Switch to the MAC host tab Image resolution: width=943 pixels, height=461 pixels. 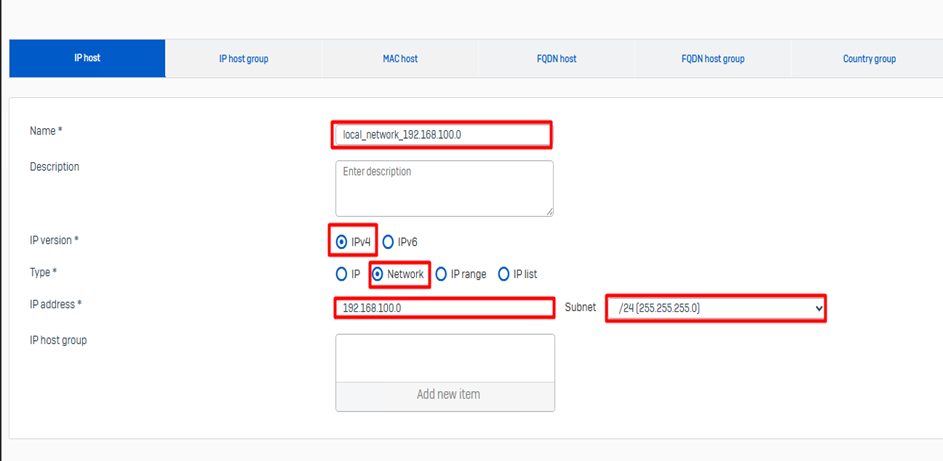(400, 59)
